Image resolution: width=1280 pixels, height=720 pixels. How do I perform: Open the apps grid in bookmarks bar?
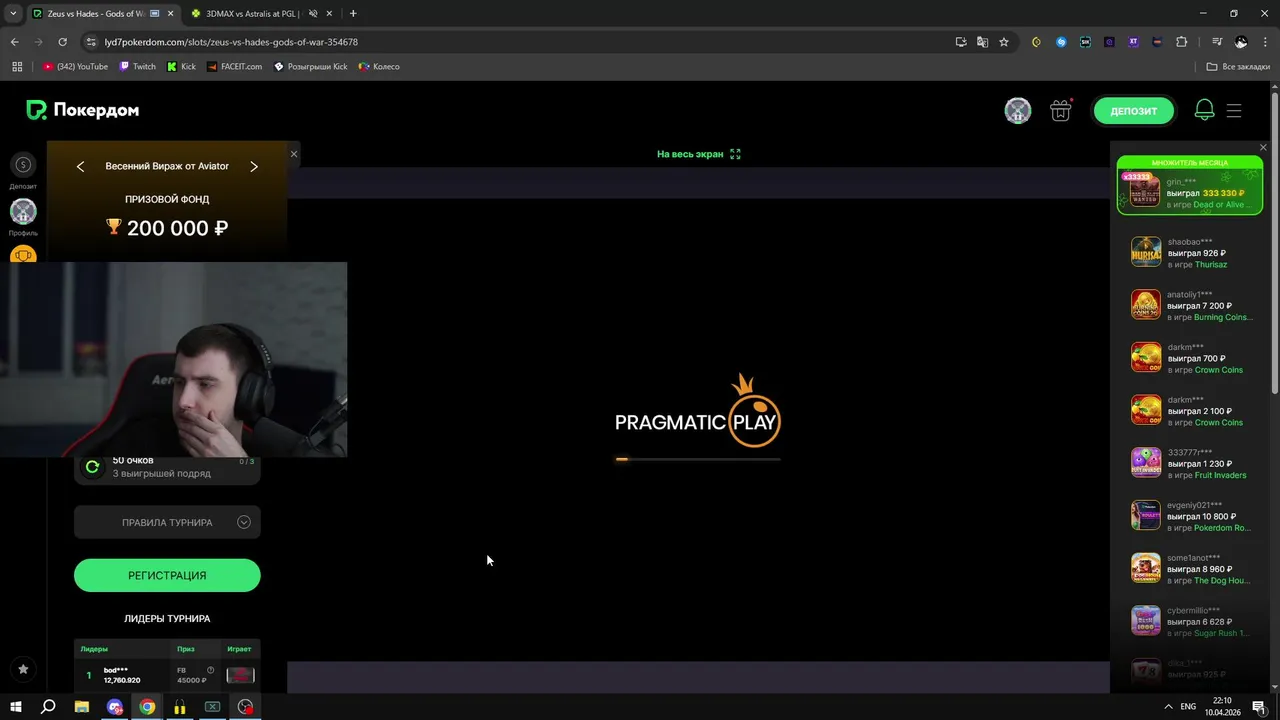(x=17, y=67)
